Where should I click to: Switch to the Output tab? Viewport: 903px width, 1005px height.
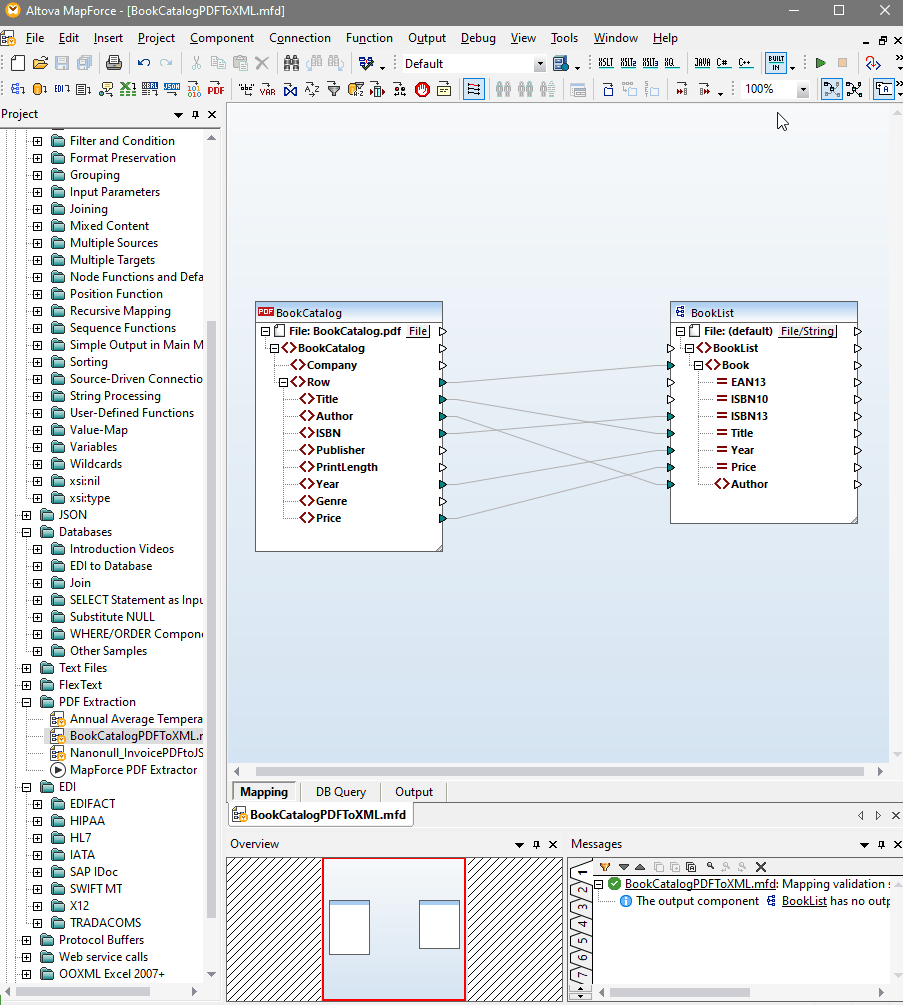click(414, 792)
